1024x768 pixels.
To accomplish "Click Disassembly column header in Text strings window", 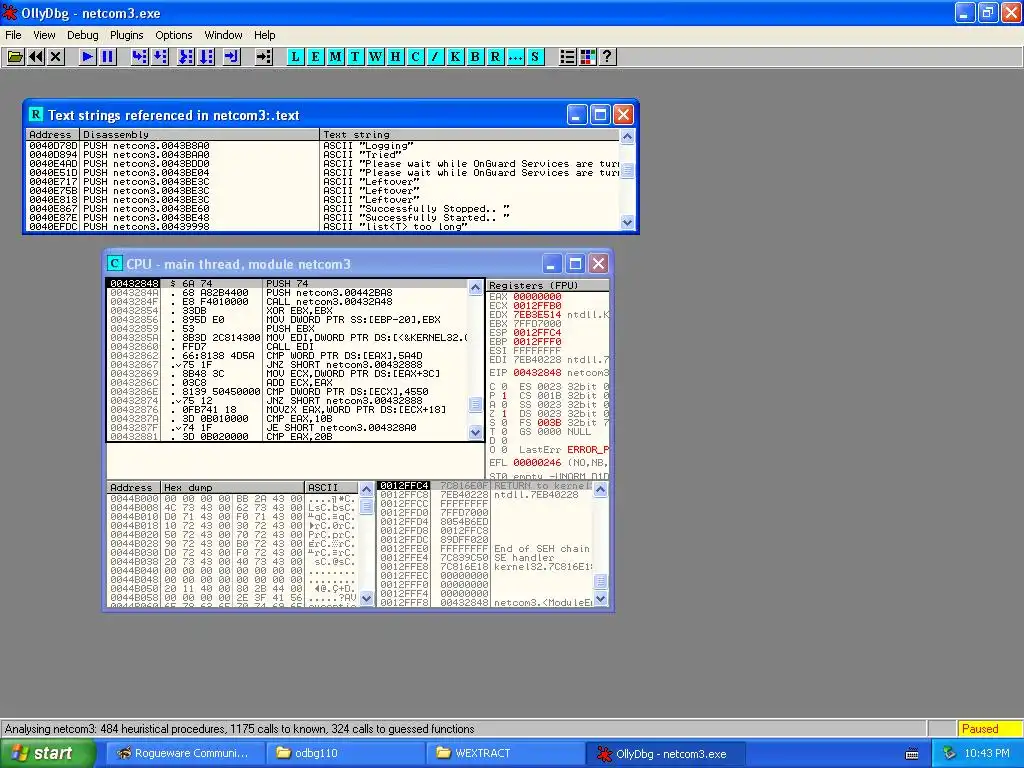I will 199,135.
